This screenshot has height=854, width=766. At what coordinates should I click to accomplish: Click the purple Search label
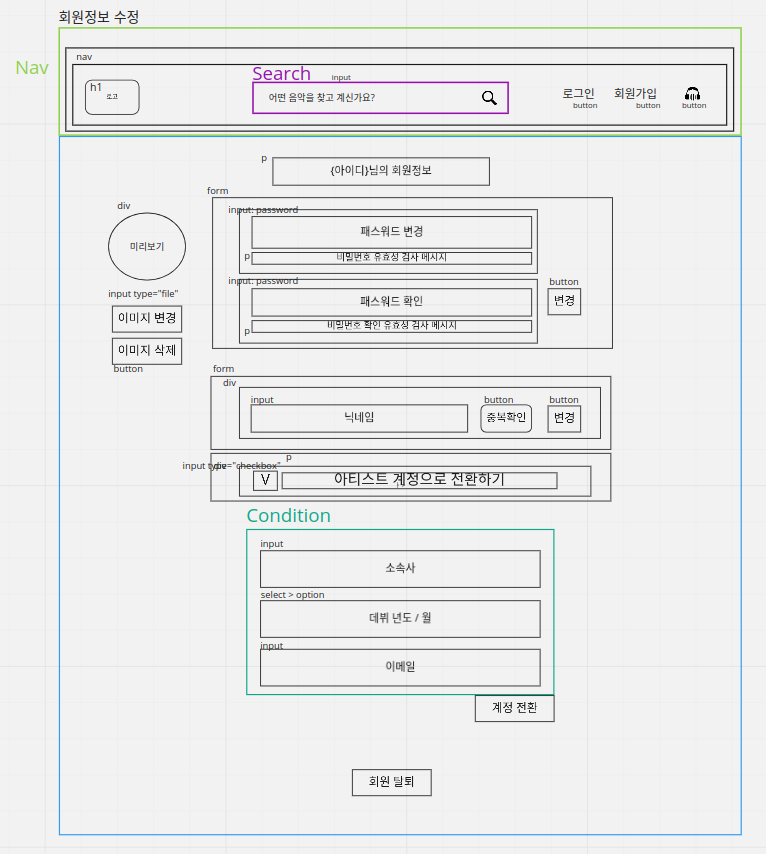[281, 74]
